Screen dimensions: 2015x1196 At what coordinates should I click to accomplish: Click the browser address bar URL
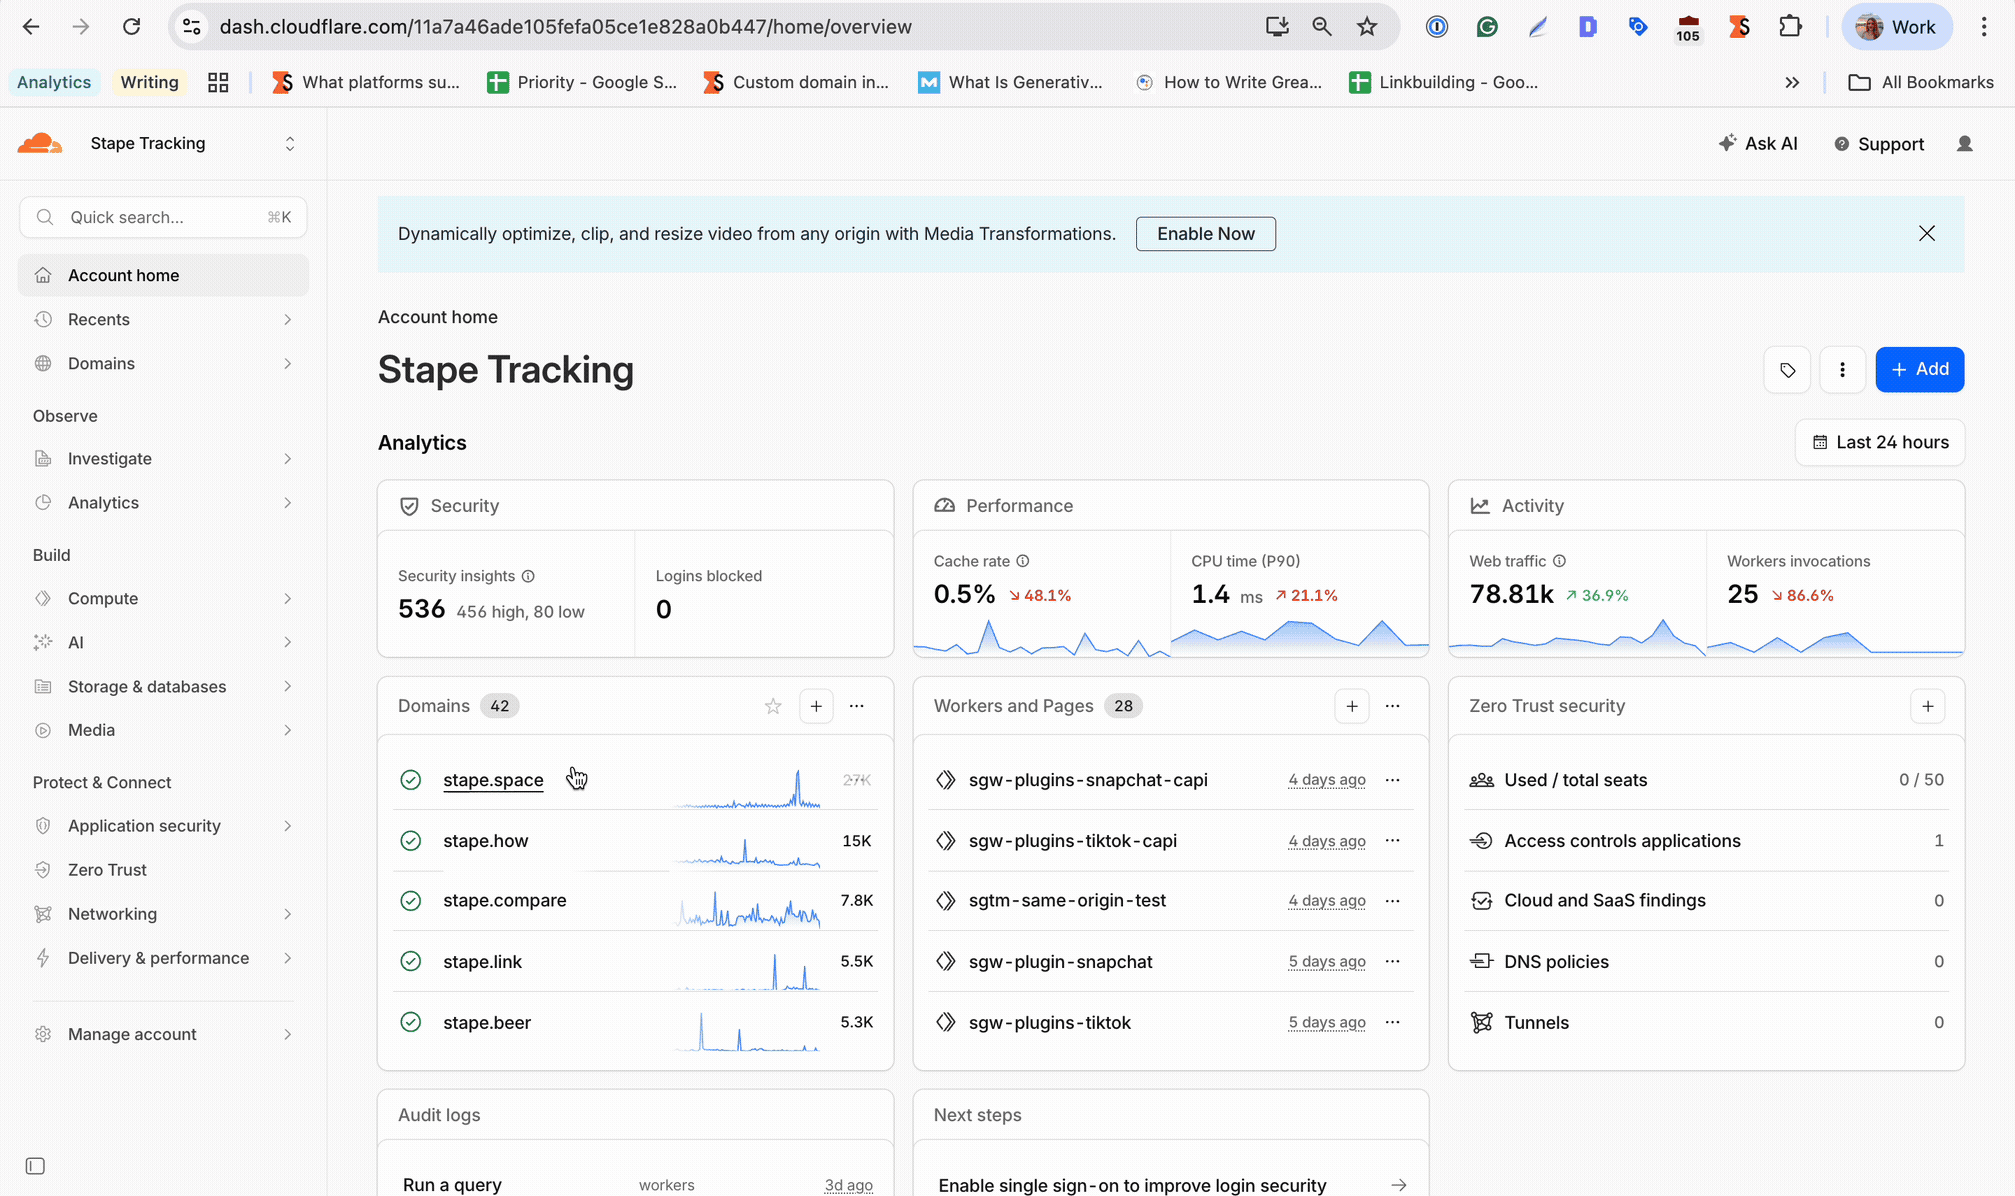coord(565,27)
